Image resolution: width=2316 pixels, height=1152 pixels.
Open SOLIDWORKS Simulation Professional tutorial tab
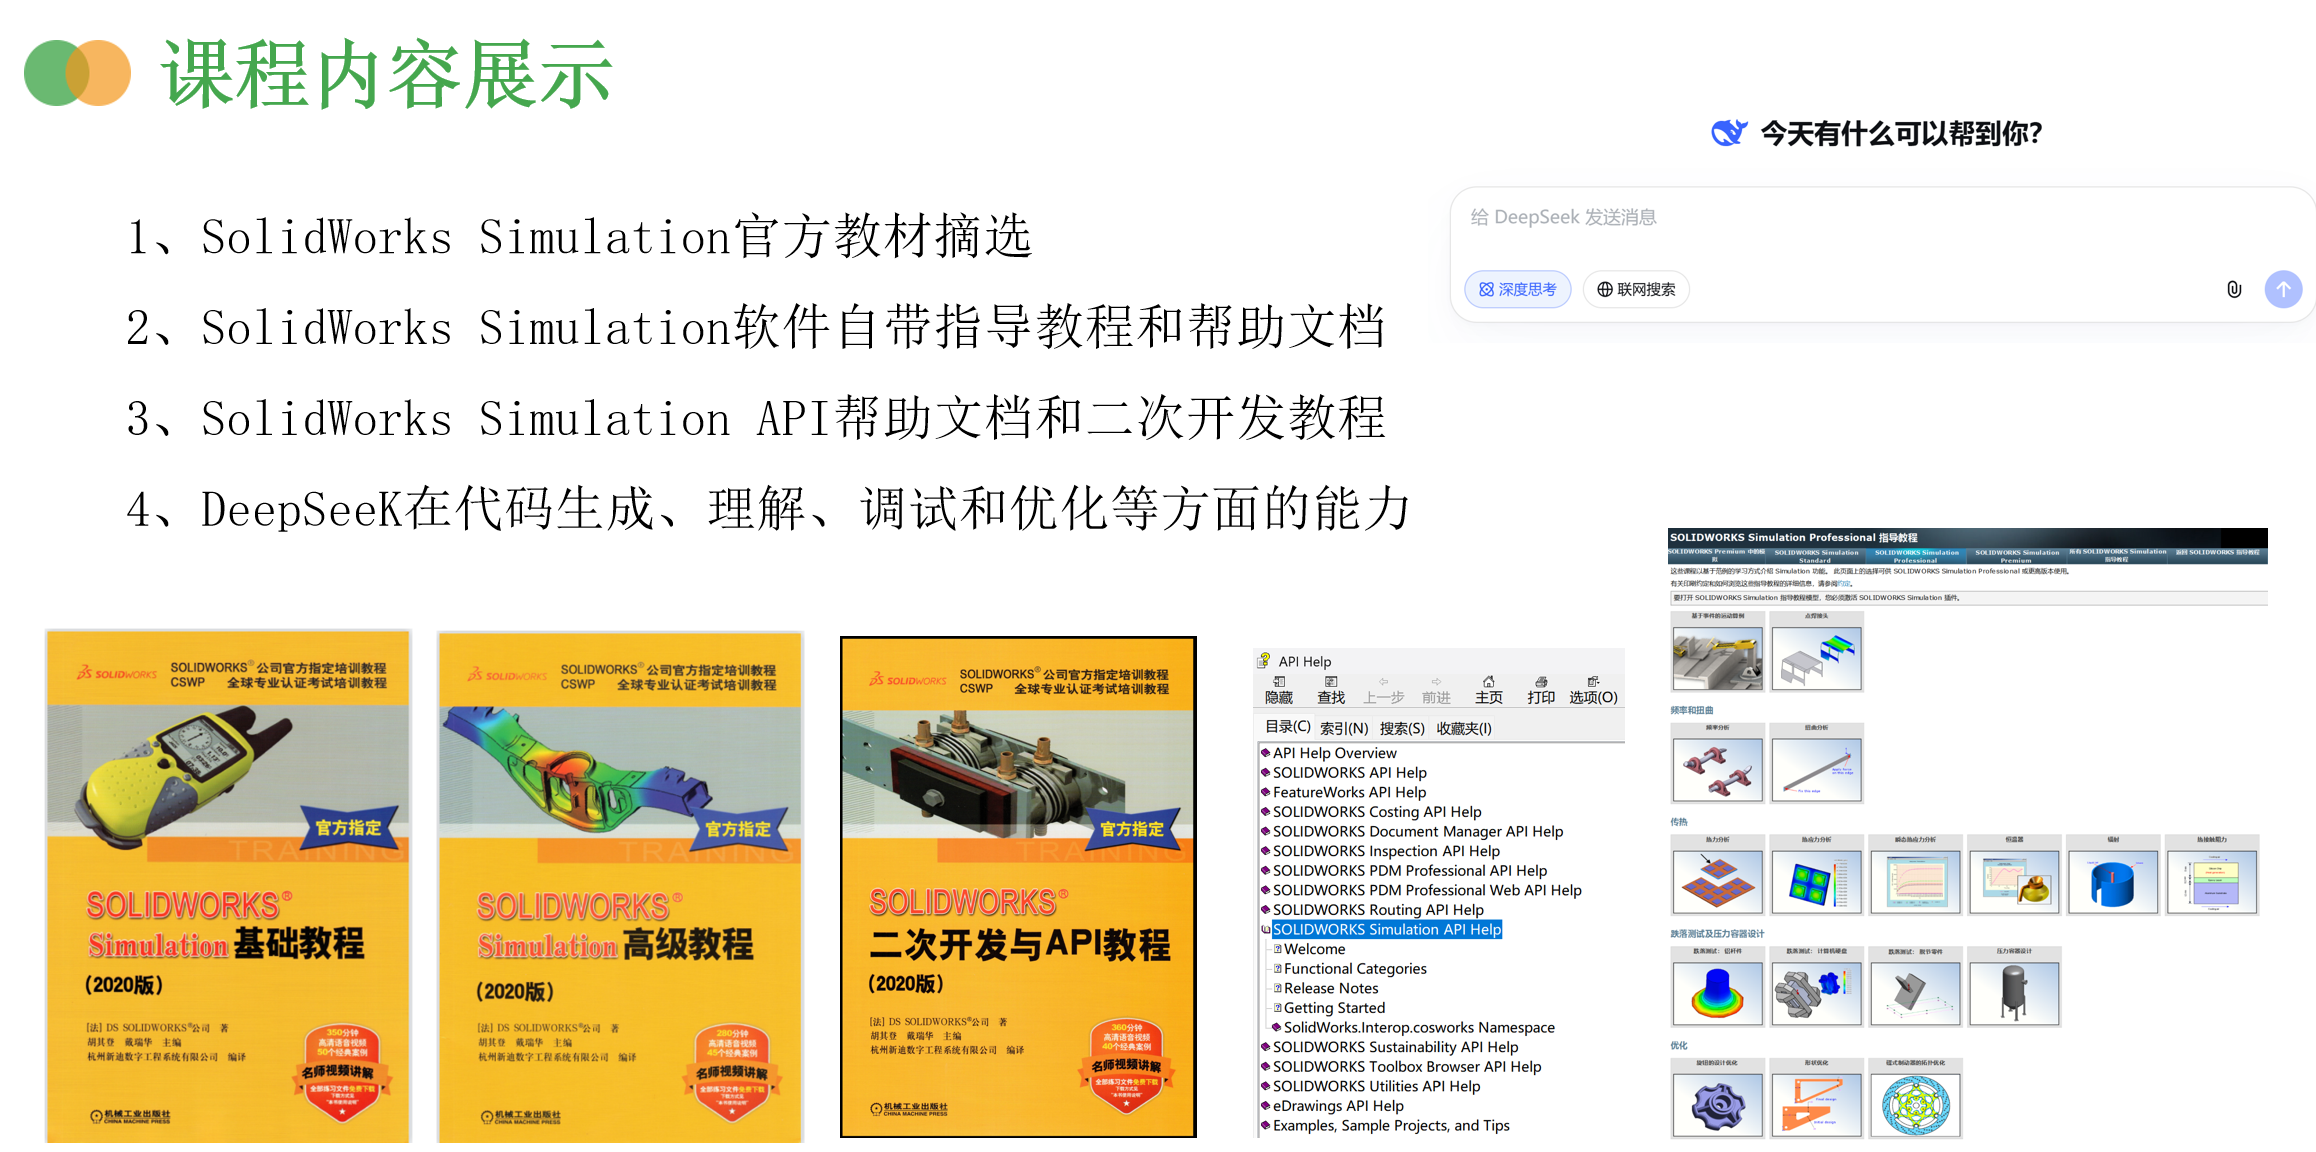pos(1916,556)
